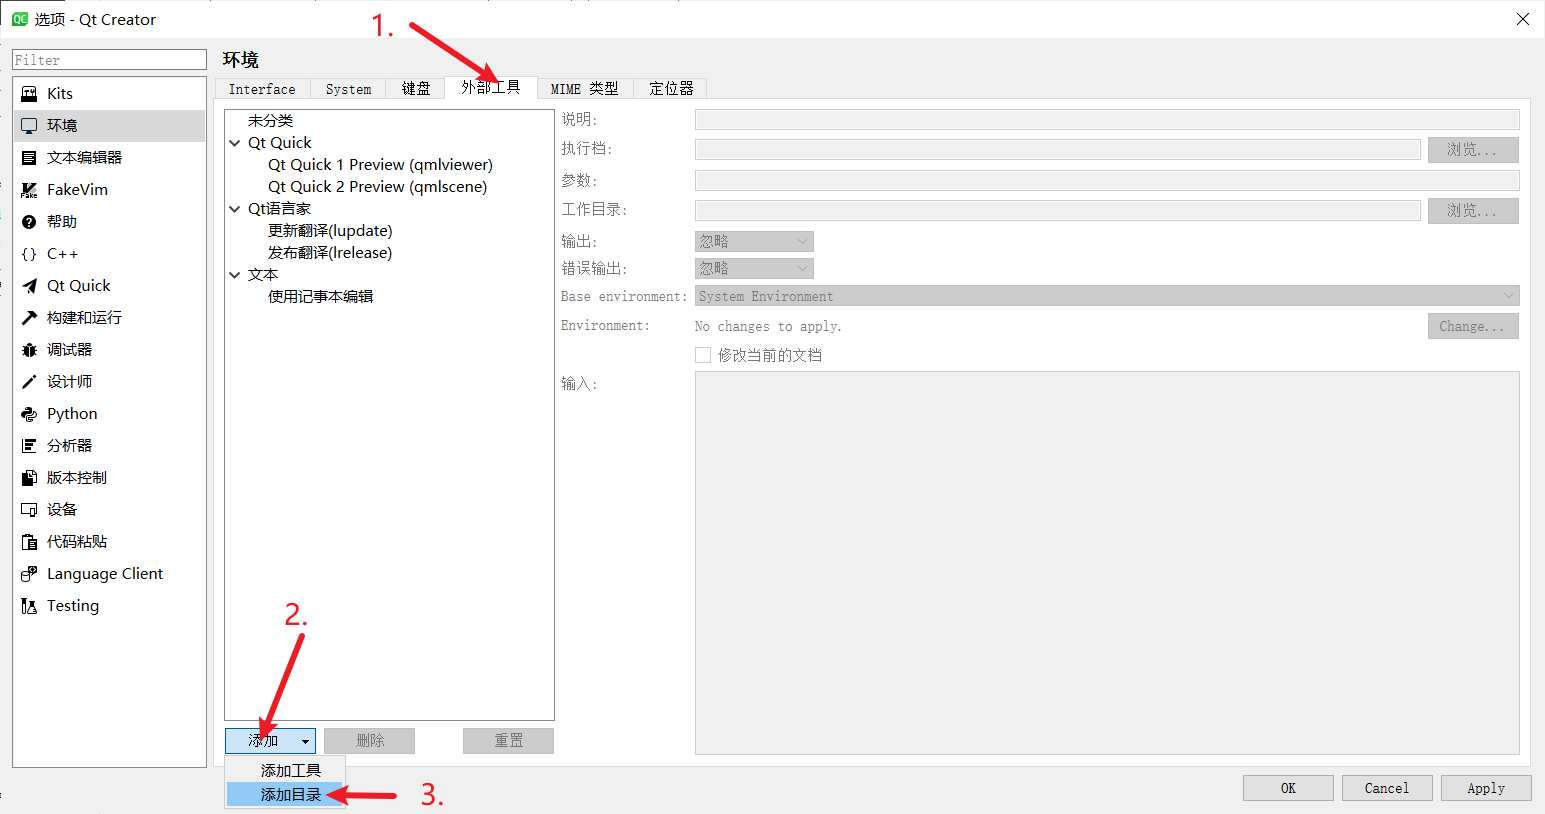This screenshot has height=814, width=1545.
Task: Select 更新翻译(lupdate) tree item
Action: click(330, 231)
